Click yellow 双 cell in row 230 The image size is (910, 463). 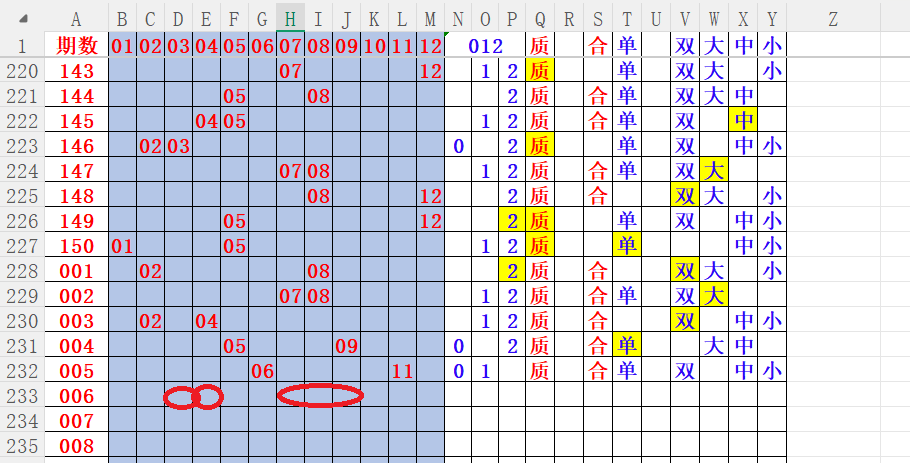tap(685, 321)
